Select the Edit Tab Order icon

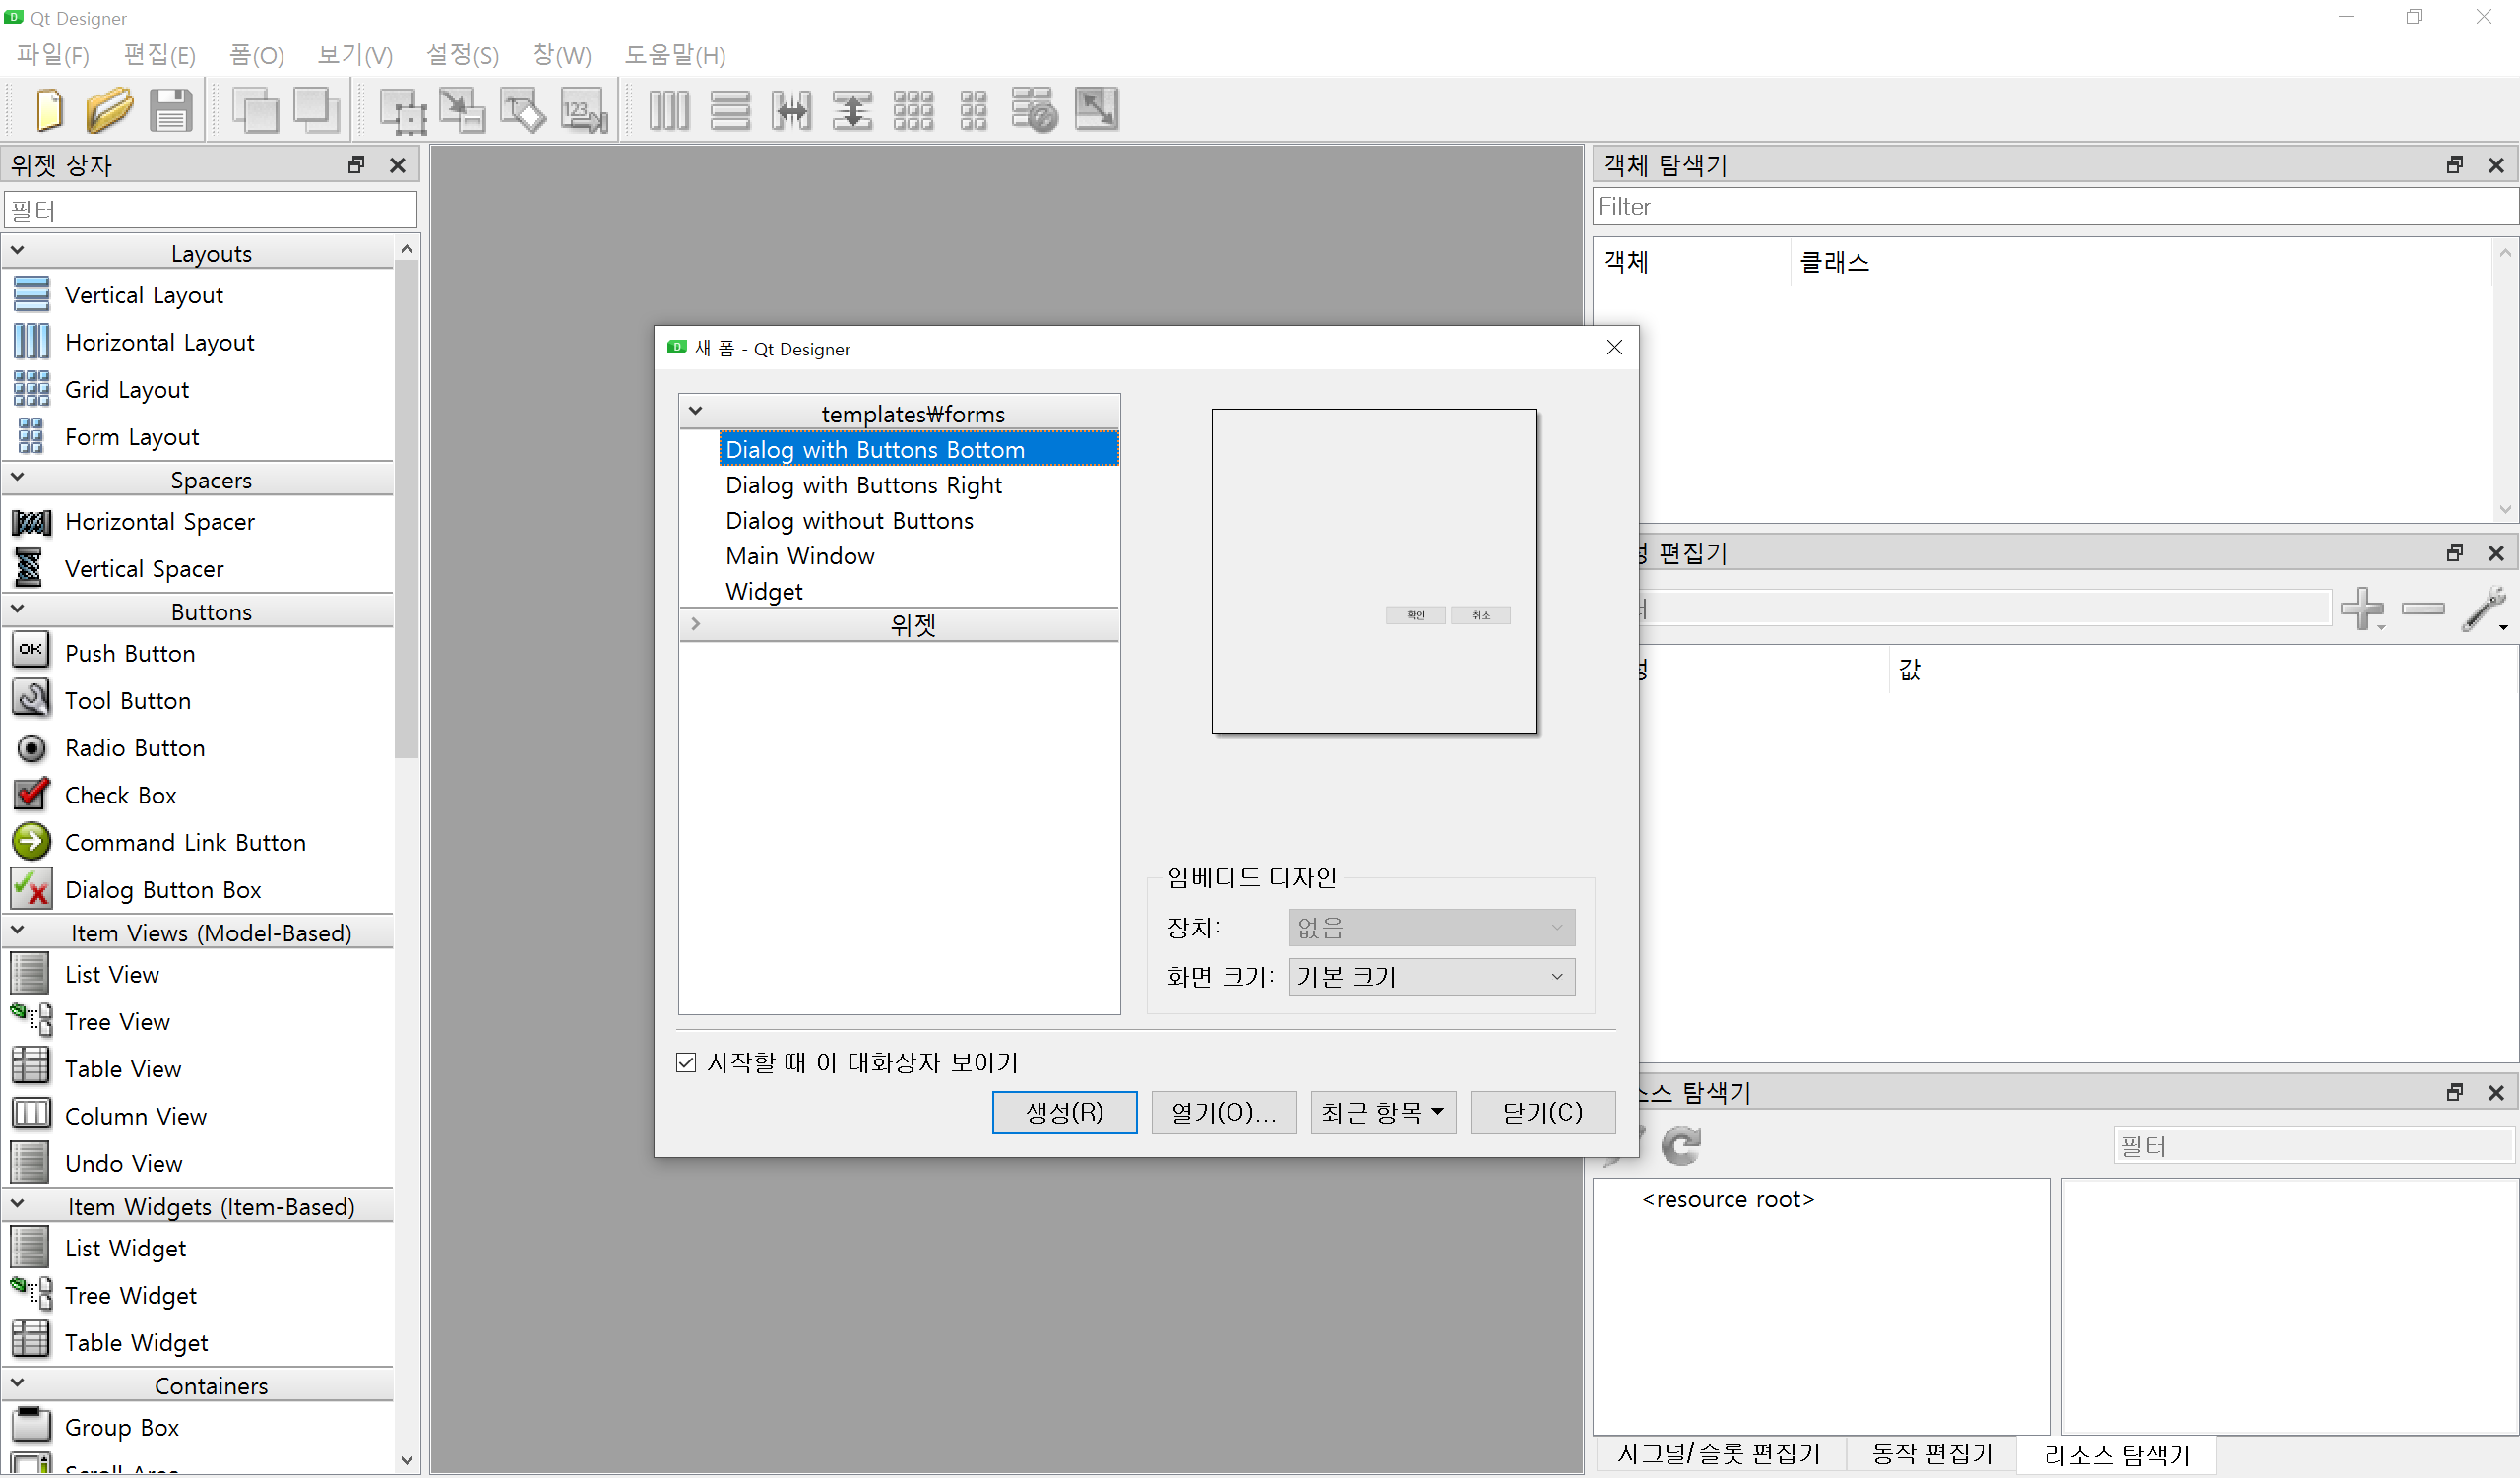[584, 110]
